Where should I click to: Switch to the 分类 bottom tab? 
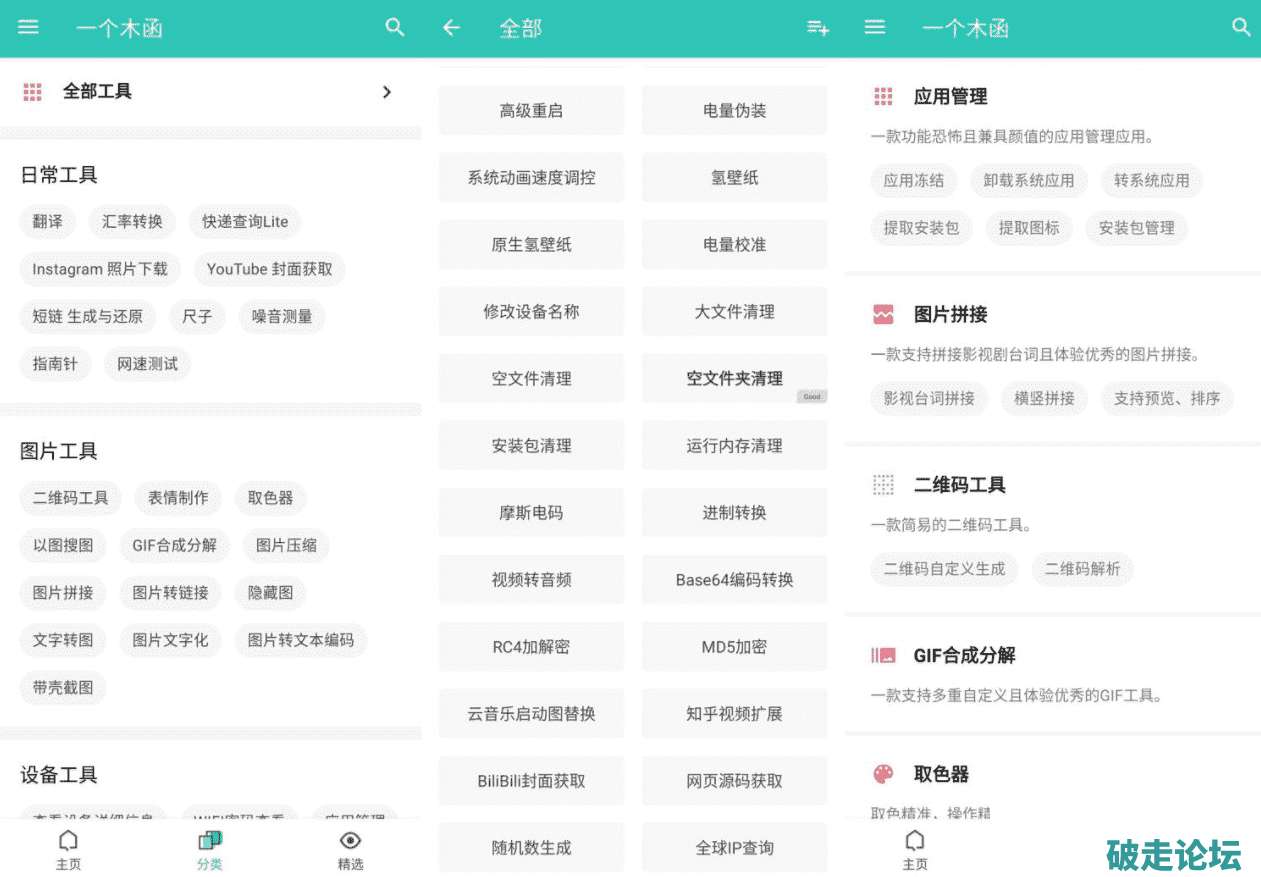coord(210,848)
